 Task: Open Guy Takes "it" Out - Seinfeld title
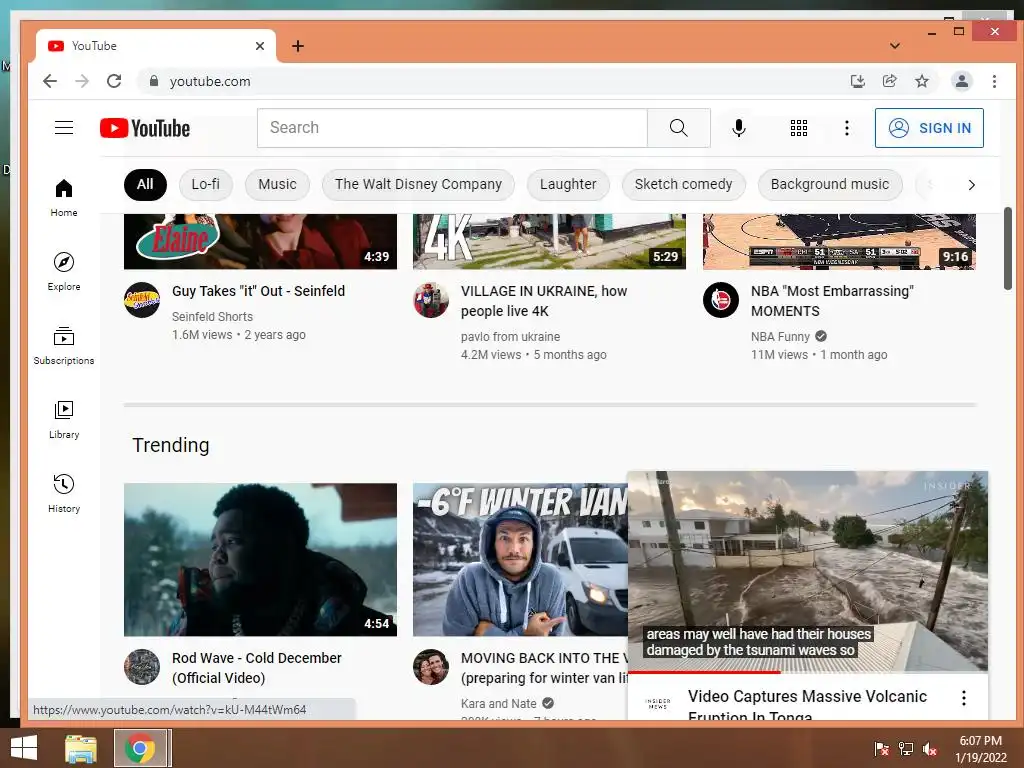tap(259, 291)
